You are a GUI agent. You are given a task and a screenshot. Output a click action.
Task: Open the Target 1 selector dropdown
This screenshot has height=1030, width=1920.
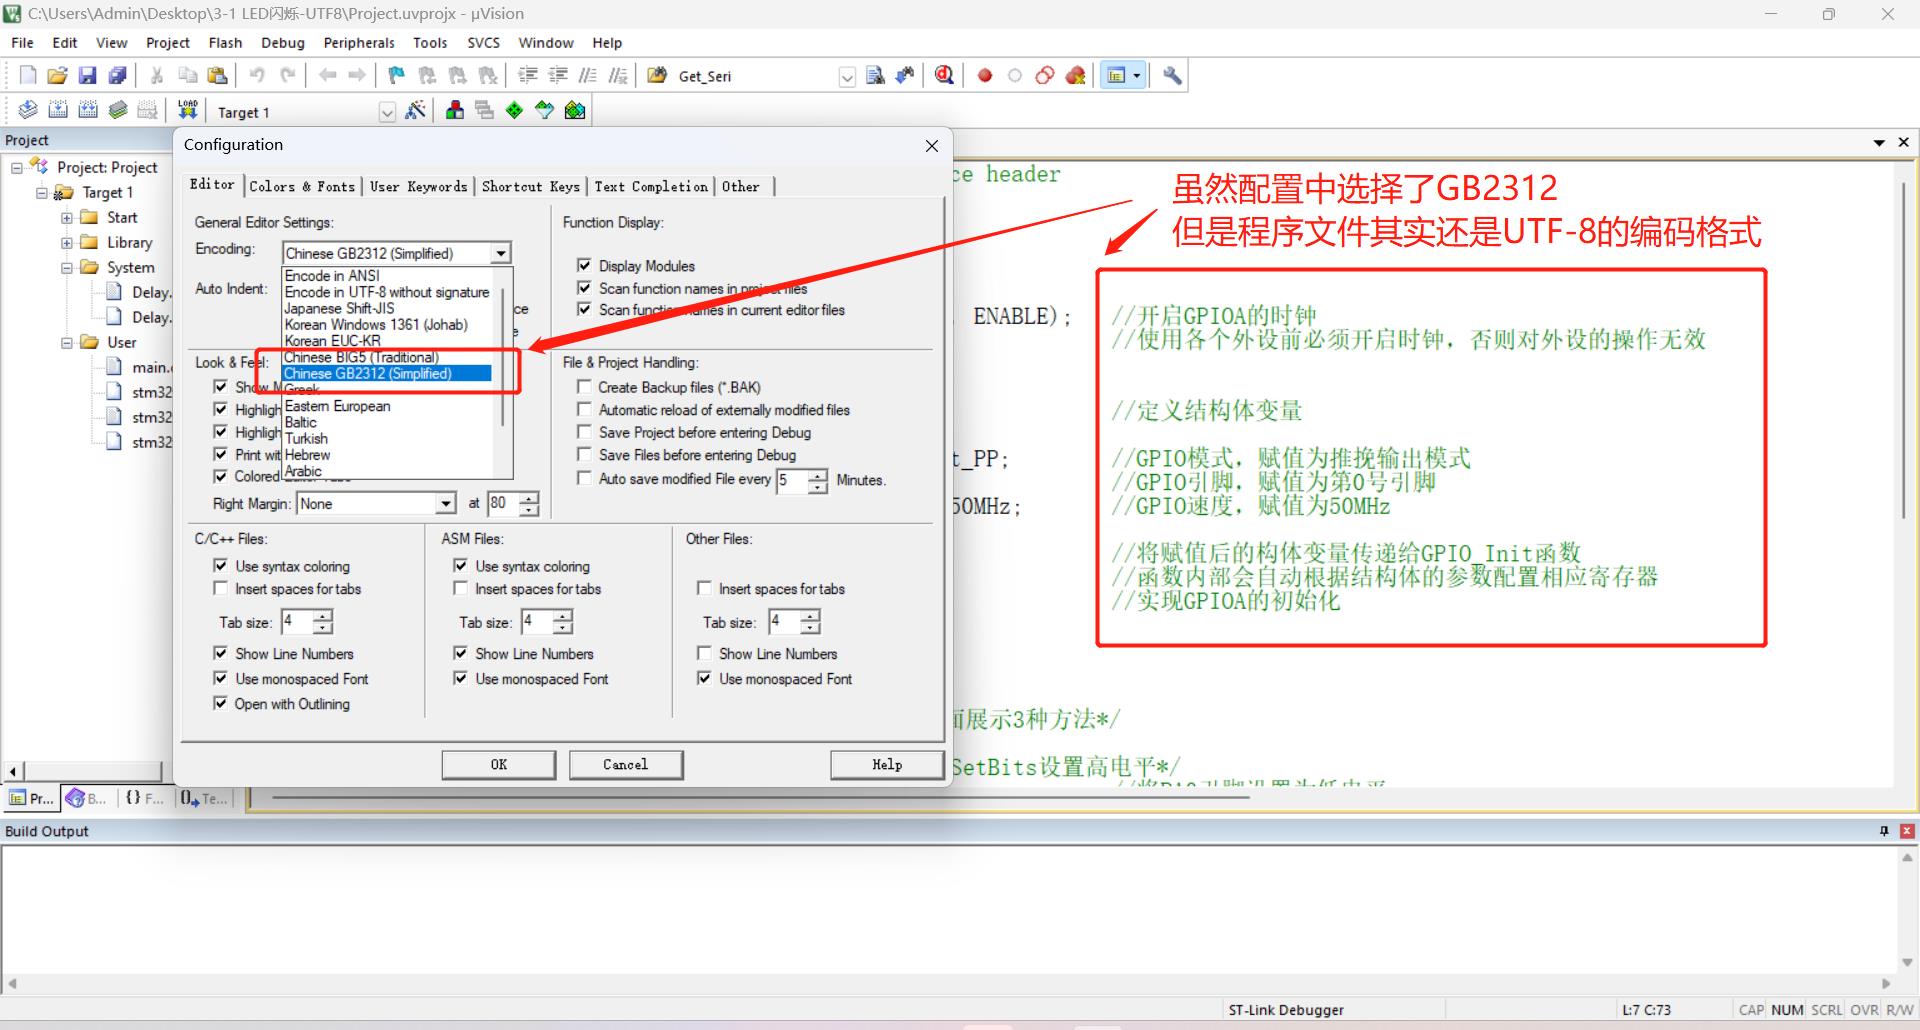click(x=387, y=112)
